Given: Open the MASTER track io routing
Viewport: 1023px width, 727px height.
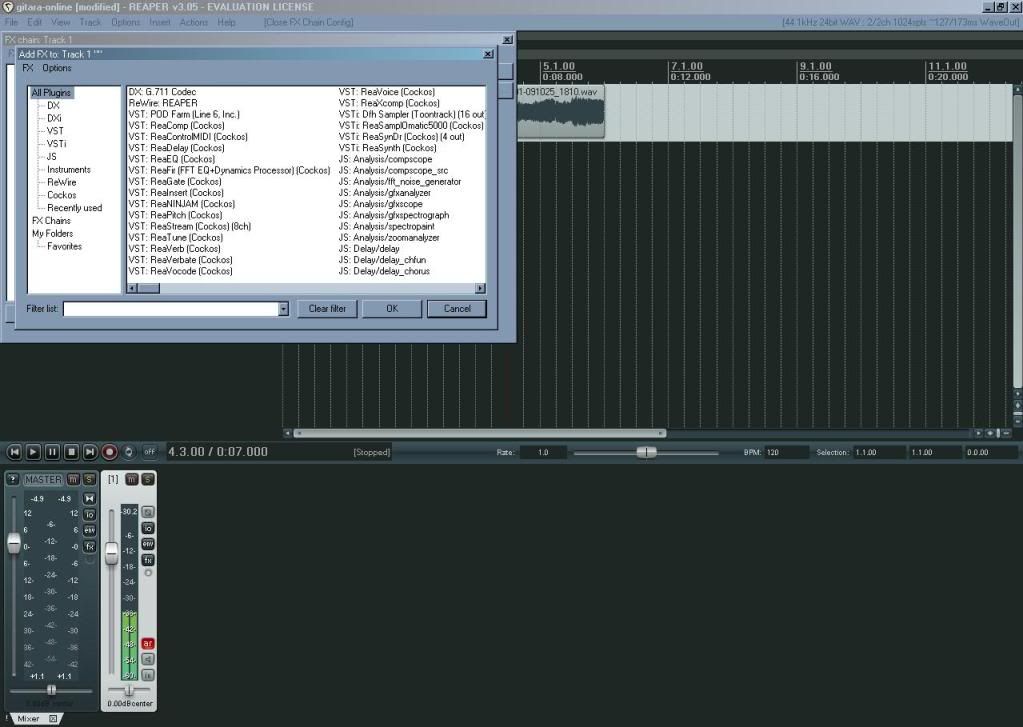Looking at the screenshot, I should tap(90, 515).
